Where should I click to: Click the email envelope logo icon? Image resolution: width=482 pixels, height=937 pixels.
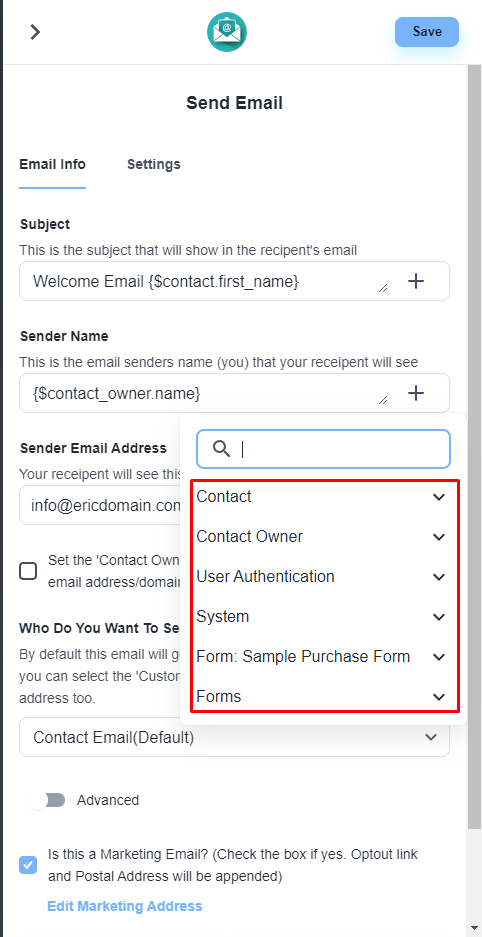(x=227, y=32)
